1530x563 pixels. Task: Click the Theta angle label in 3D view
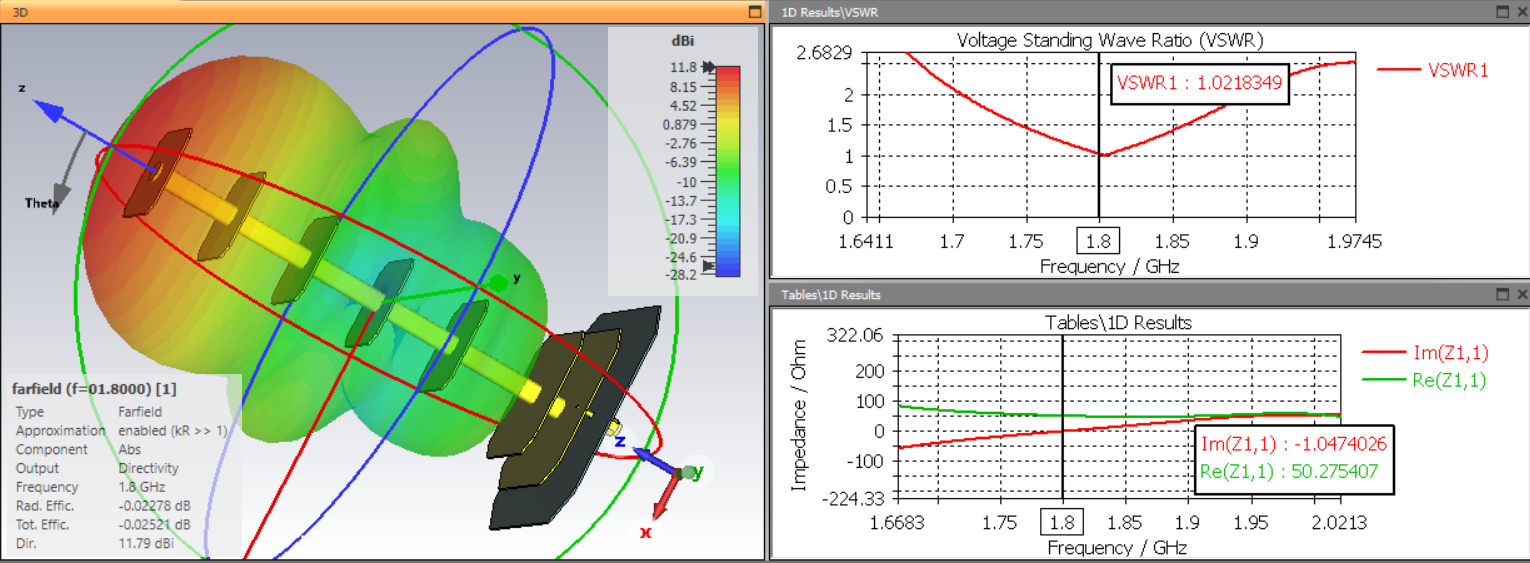point(42,203)
